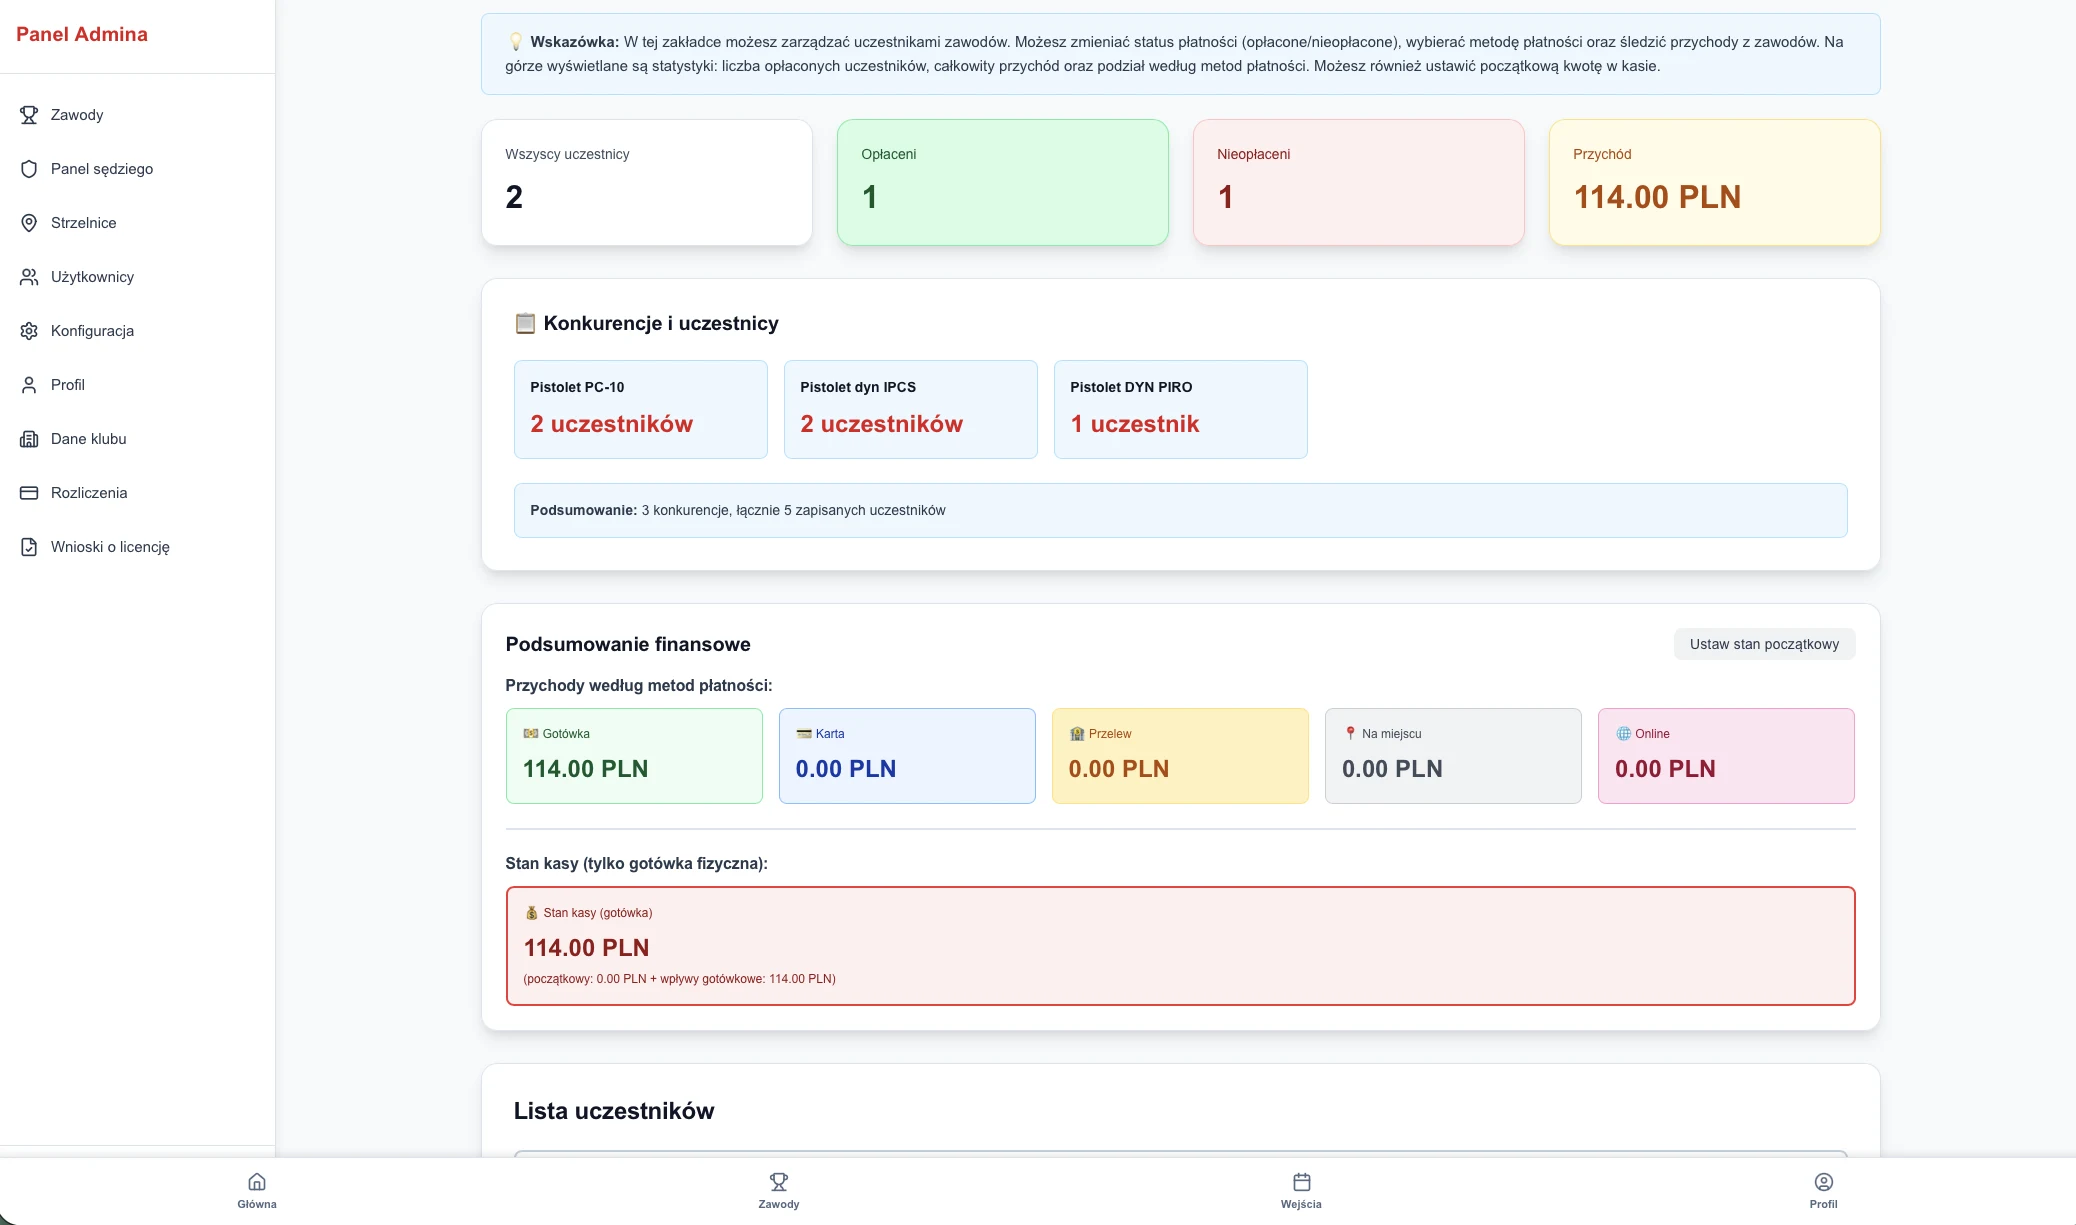Click the Konfiguracja gear icon

pyautogui.click(x=29, y=331)
